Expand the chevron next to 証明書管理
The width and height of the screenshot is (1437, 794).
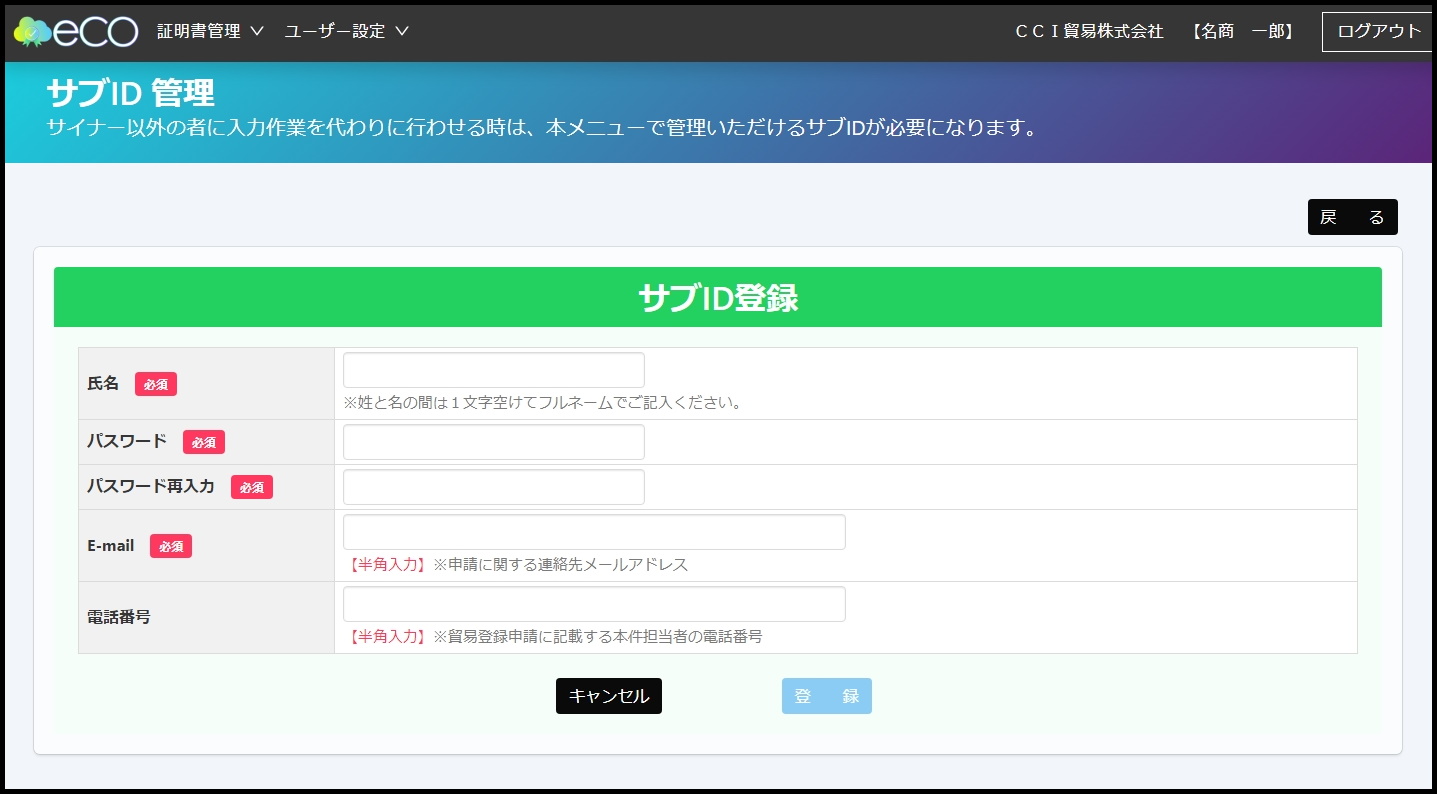tap(257, 31)
